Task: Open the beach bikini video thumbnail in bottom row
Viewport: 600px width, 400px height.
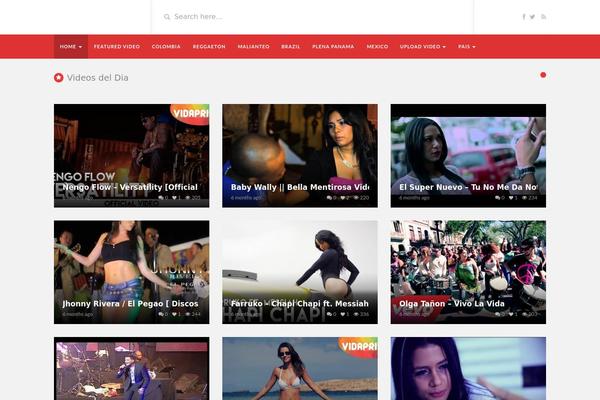Action: point(300,369)
